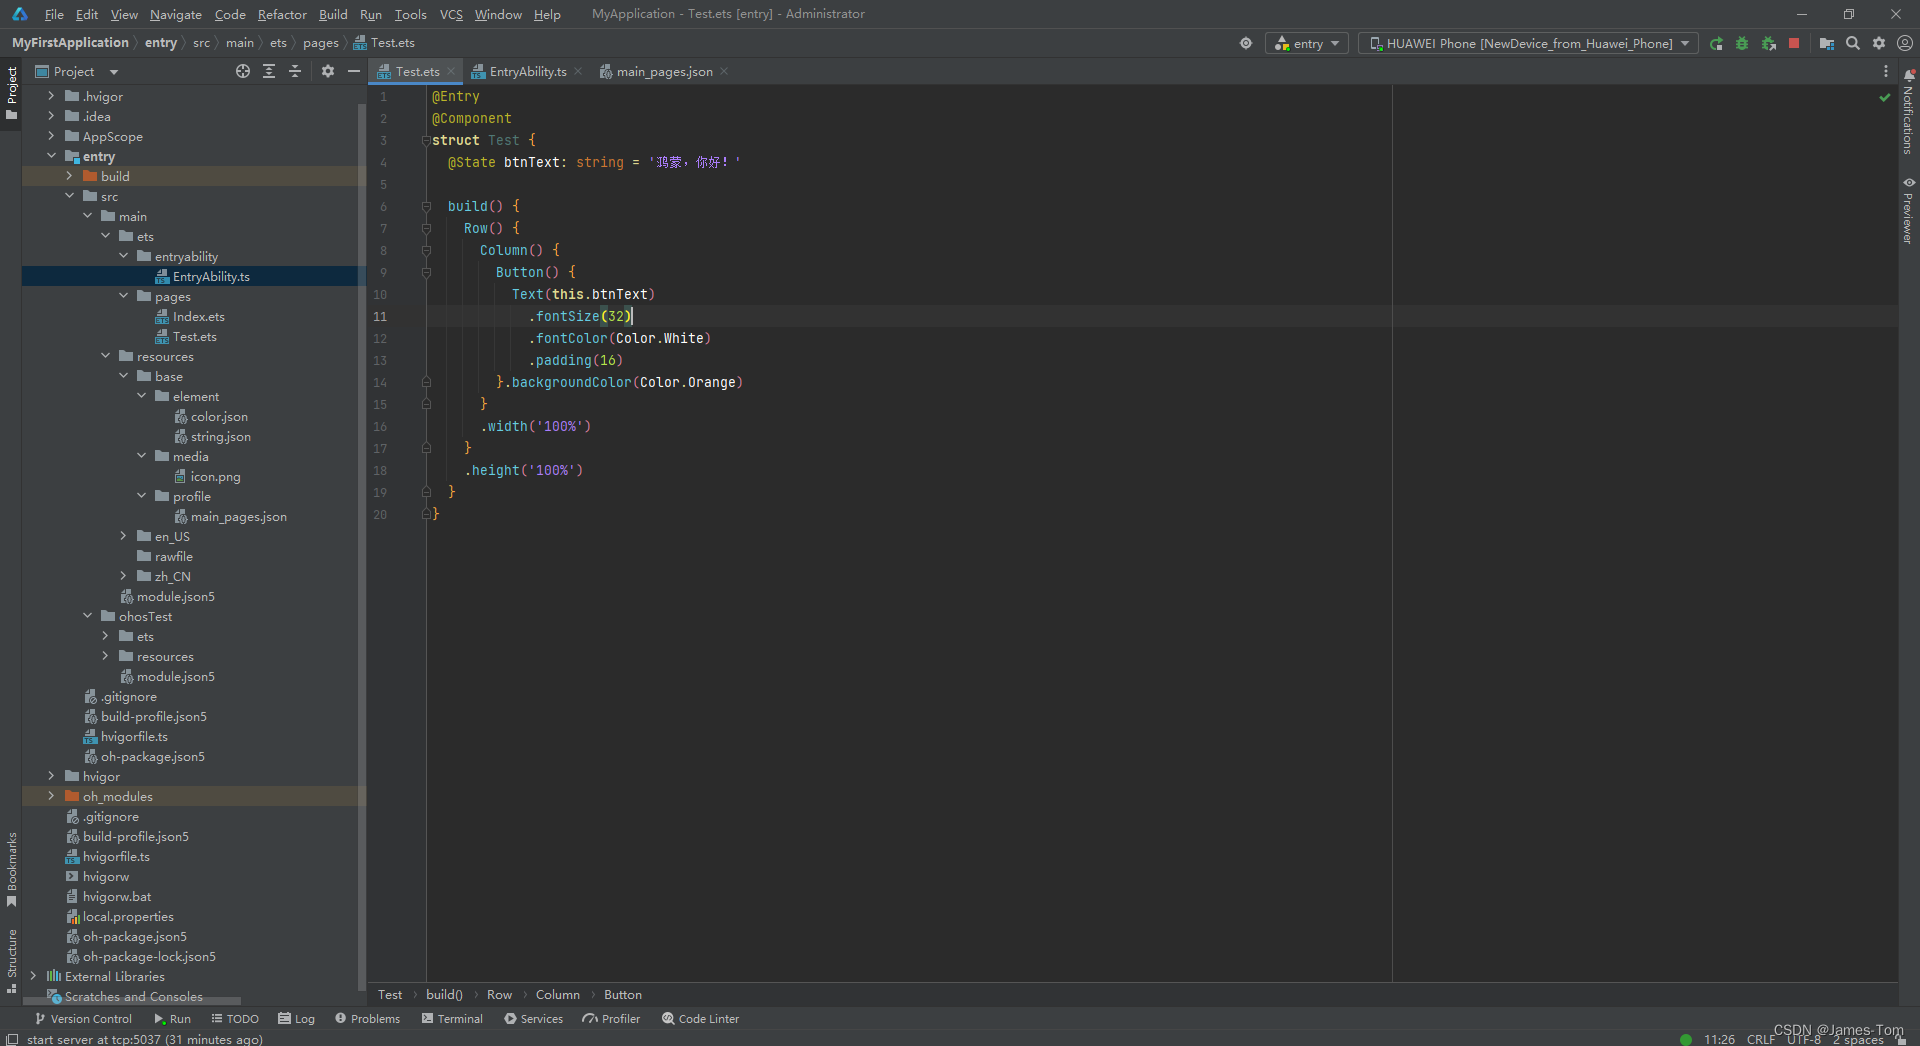The image size is (1920, 1046).
Task: Expand the oh_modules folder
Action: point(51,796)
